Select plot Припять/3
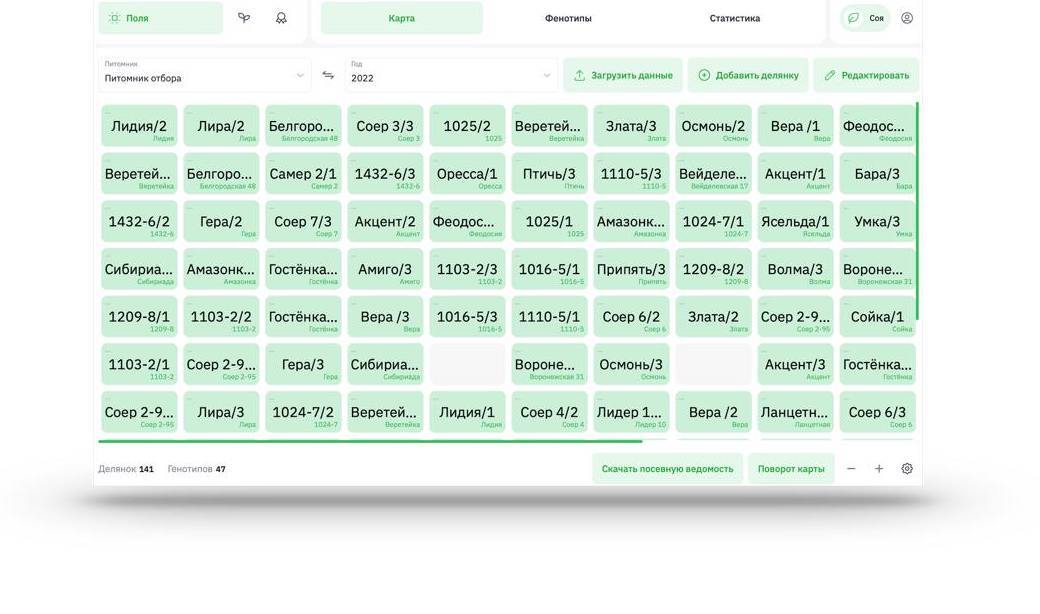 click(631, 269)
